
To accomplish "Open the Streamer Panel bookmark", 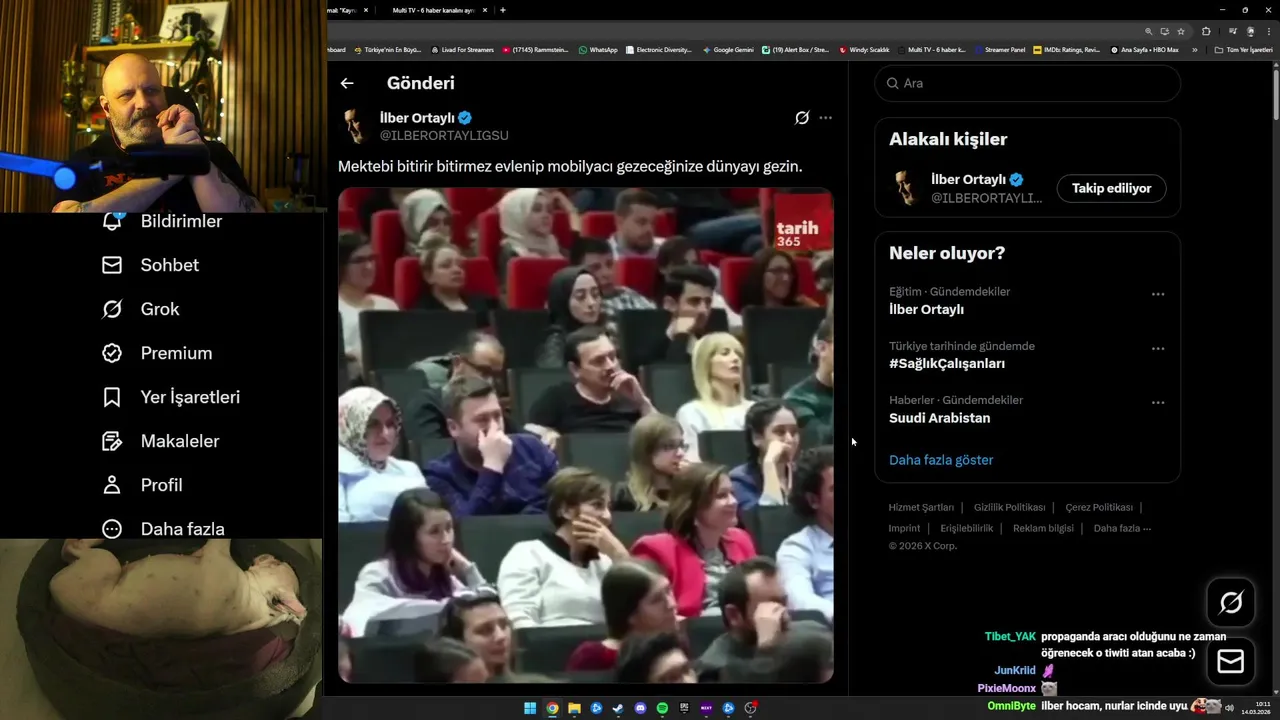I will 999,49.
